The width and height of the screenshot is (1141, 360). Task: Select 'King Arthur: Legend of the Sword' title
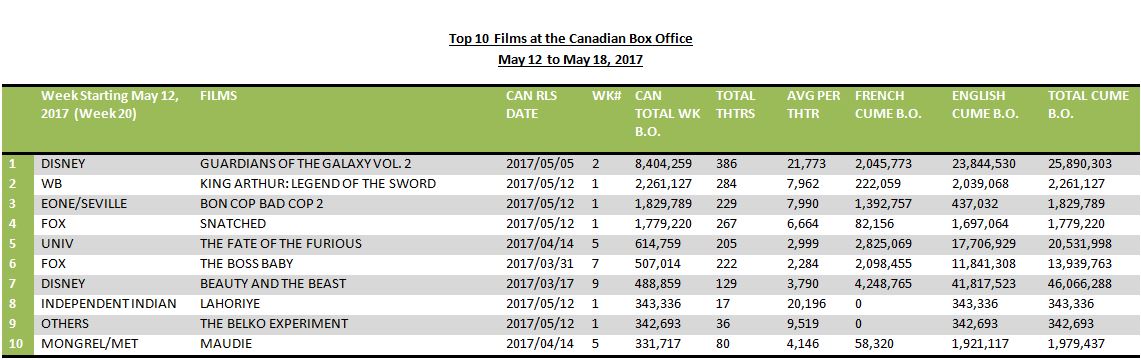(x=318, y=184)
